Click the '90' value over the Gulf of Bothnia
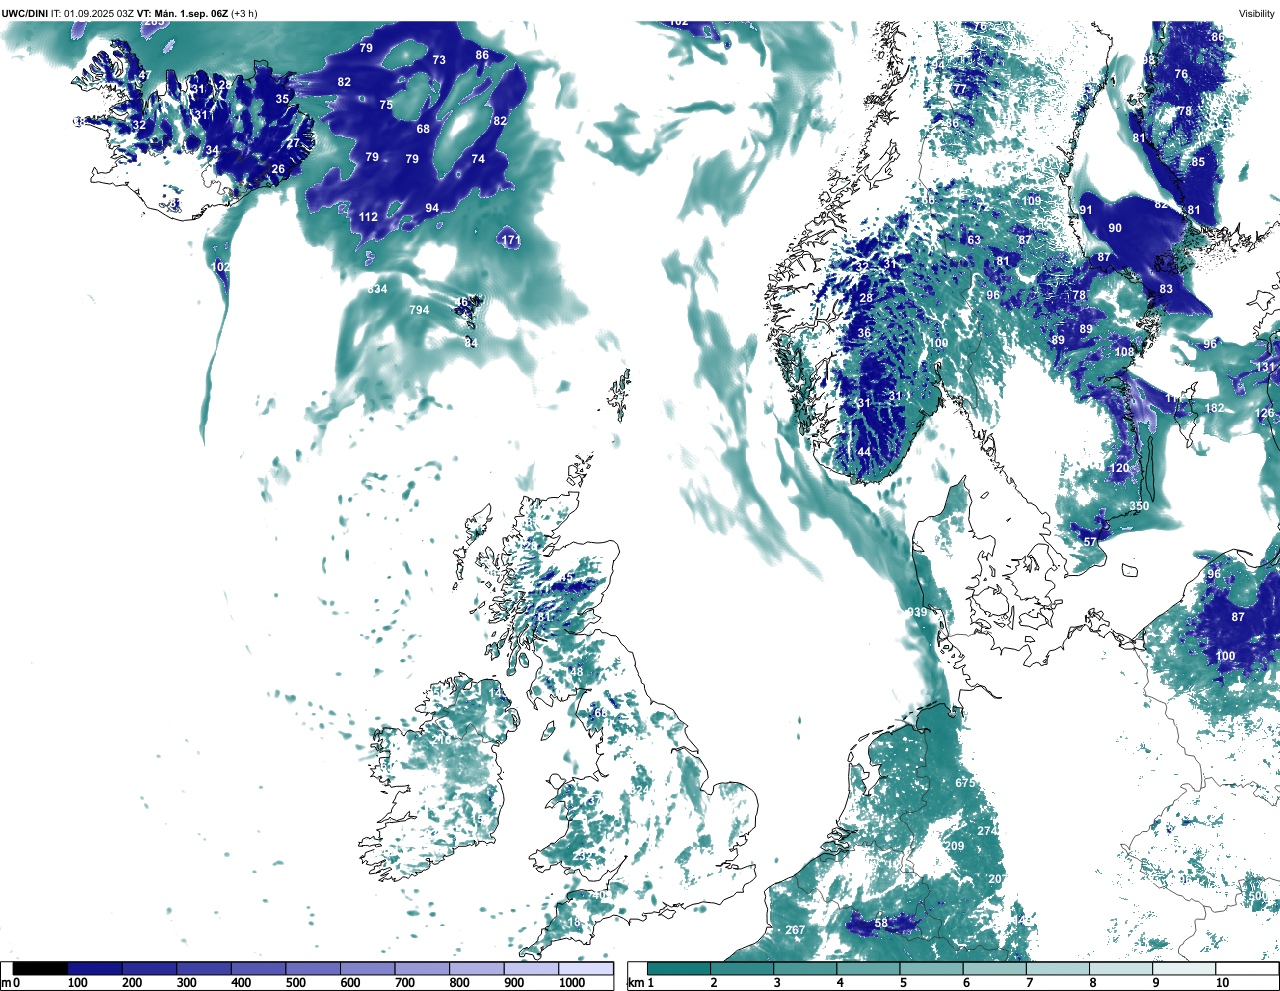Screen dimensions: 1280x991 pos(1115,228)
